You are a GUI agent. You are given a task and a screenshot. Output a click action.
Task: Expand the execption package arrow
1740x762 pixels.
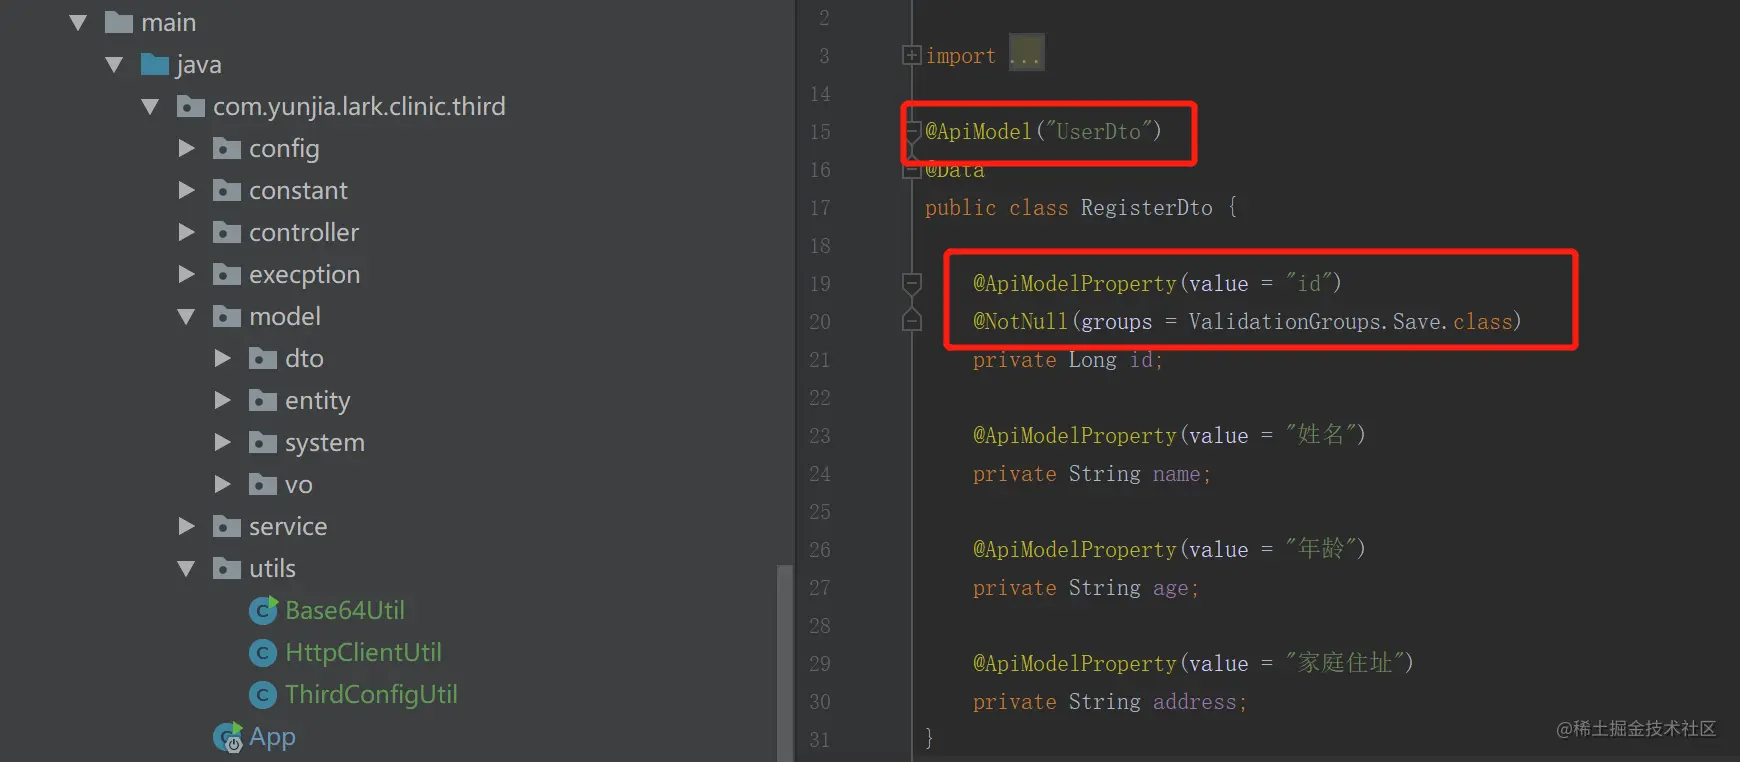click(x=186, y=274)
